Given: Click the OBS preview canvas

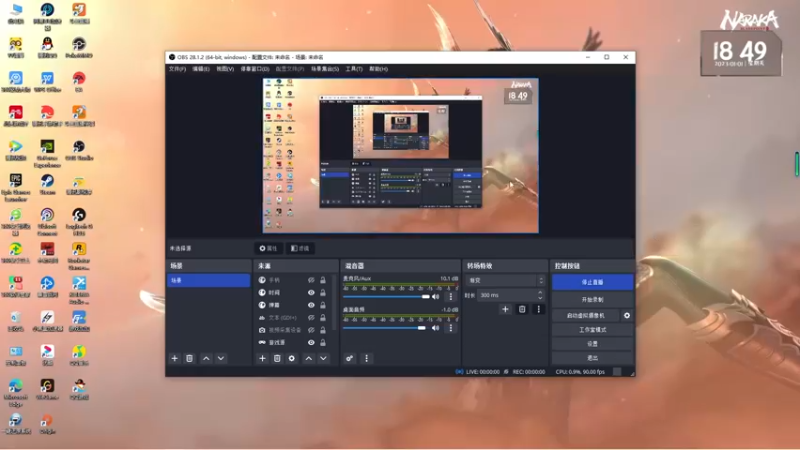Looking at the screenshot, I should 401,156.
